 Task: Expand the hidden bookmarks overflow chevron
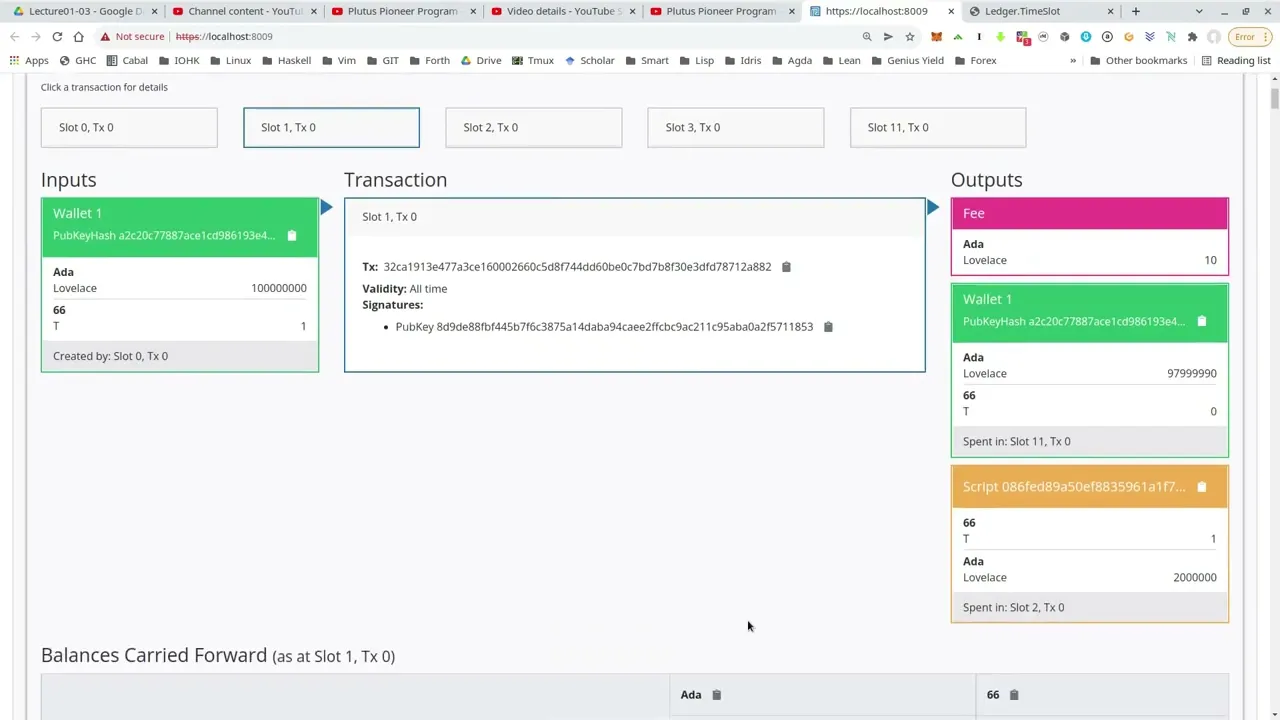coord(1073,61)
